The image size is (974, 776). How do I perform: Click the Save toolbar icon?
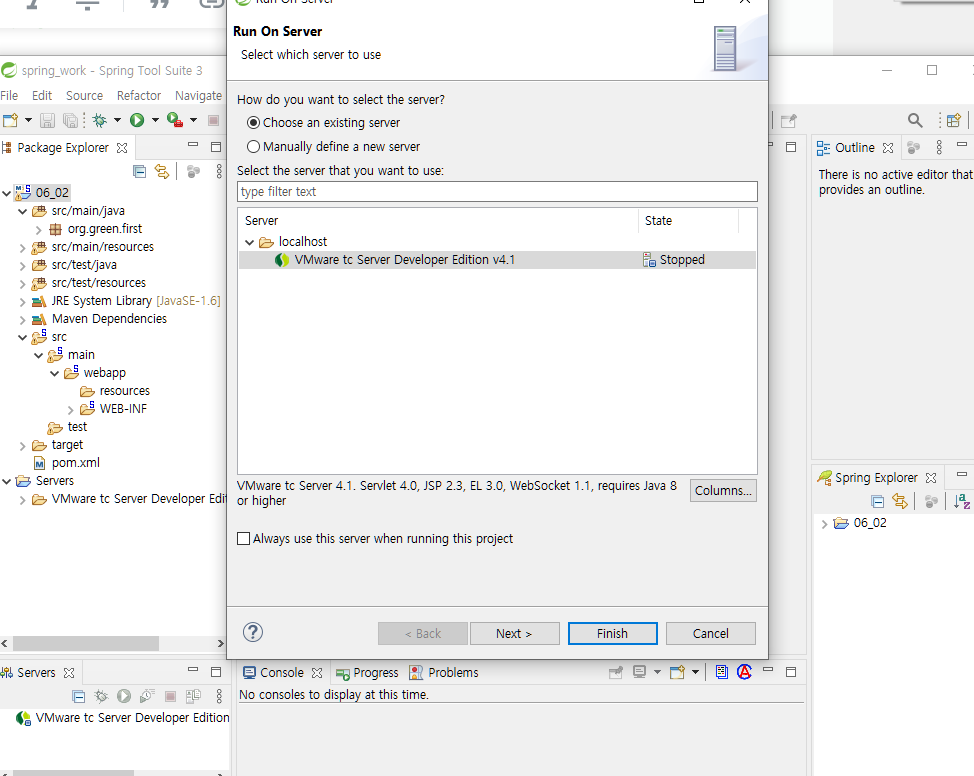pyautogui.click(x=47, y=120)
